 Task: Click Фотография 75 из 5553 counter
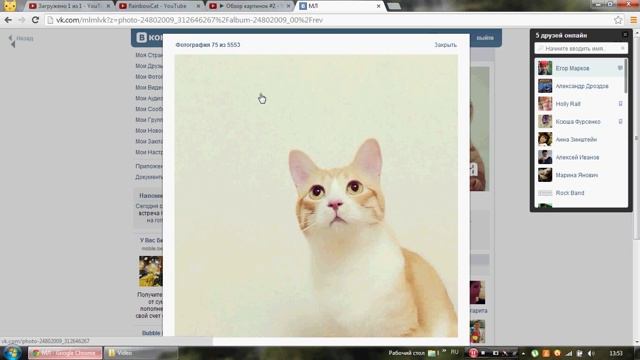click(x=208, y=45)
